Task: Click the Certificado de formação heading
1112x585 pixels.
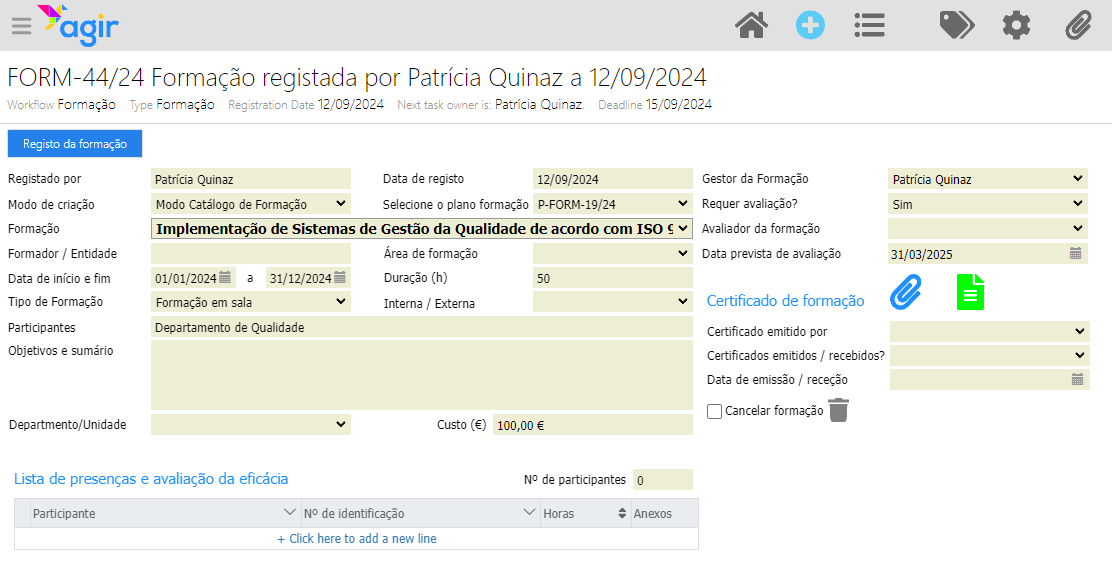Action: pos(785,301)
